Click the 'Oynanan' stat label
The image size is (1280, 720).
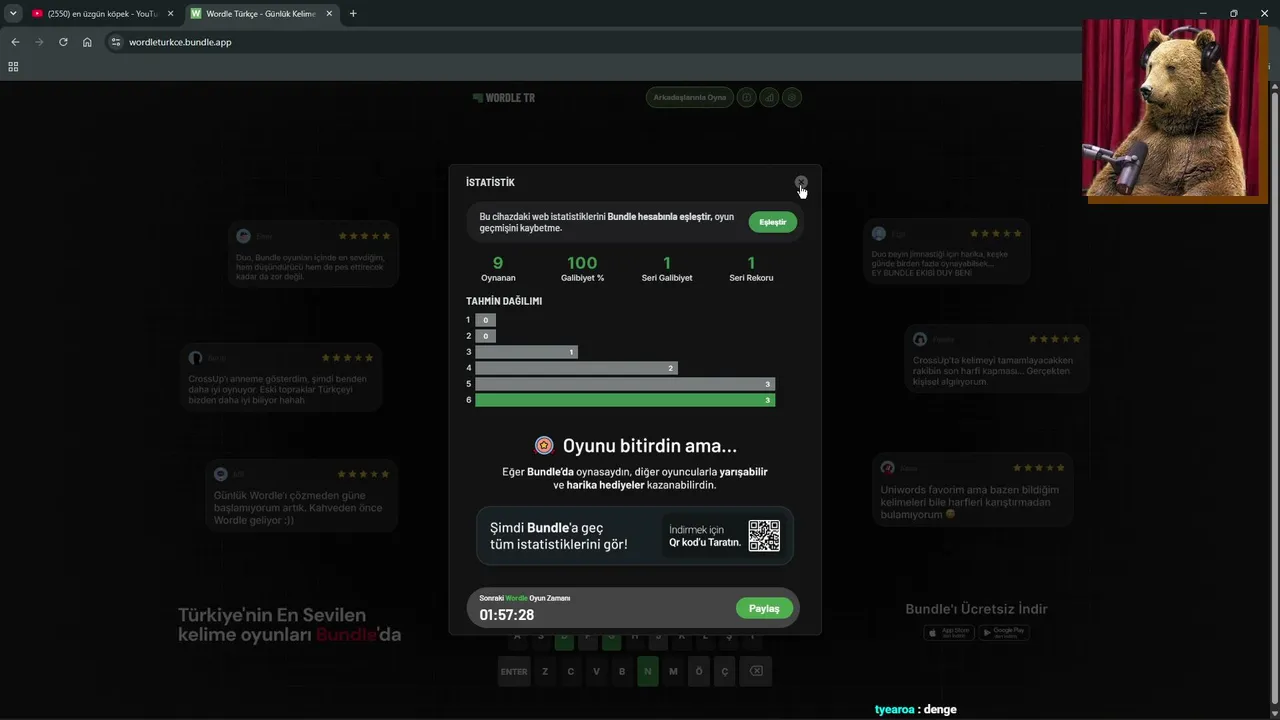pos(498,278)
